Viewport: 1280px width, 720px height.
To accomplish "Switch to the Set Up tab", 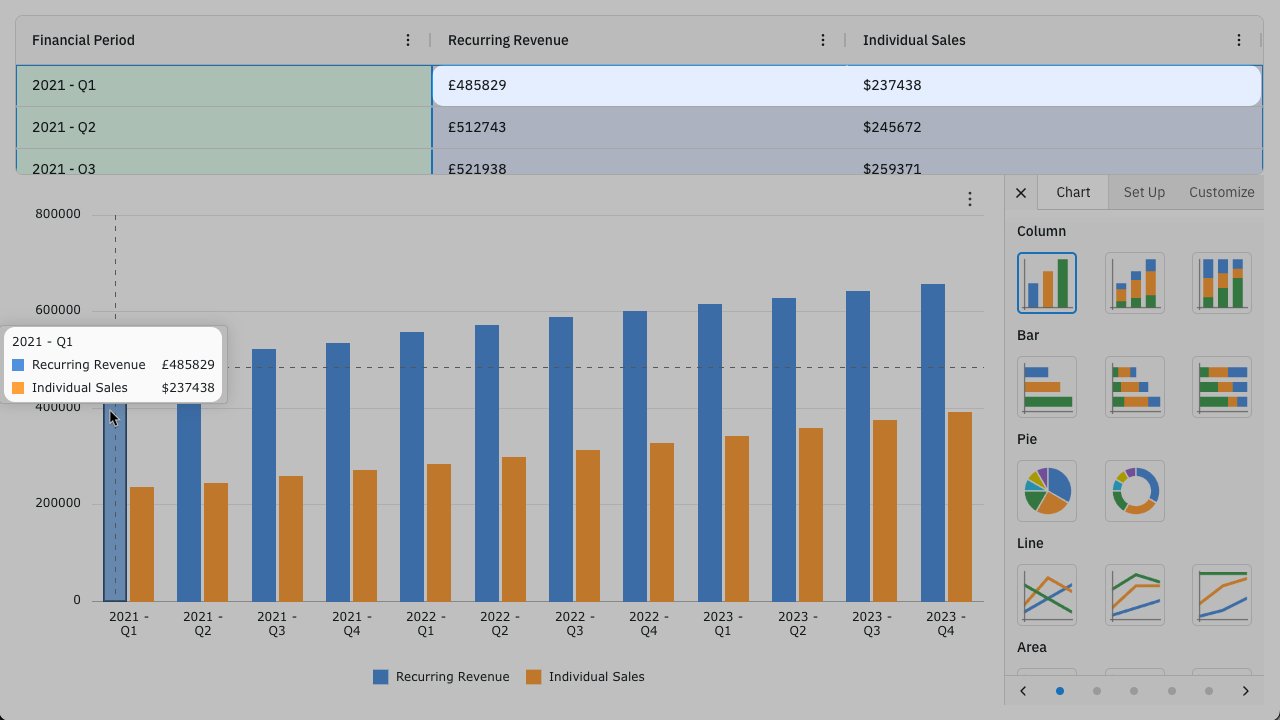I will pos(1144,192).
